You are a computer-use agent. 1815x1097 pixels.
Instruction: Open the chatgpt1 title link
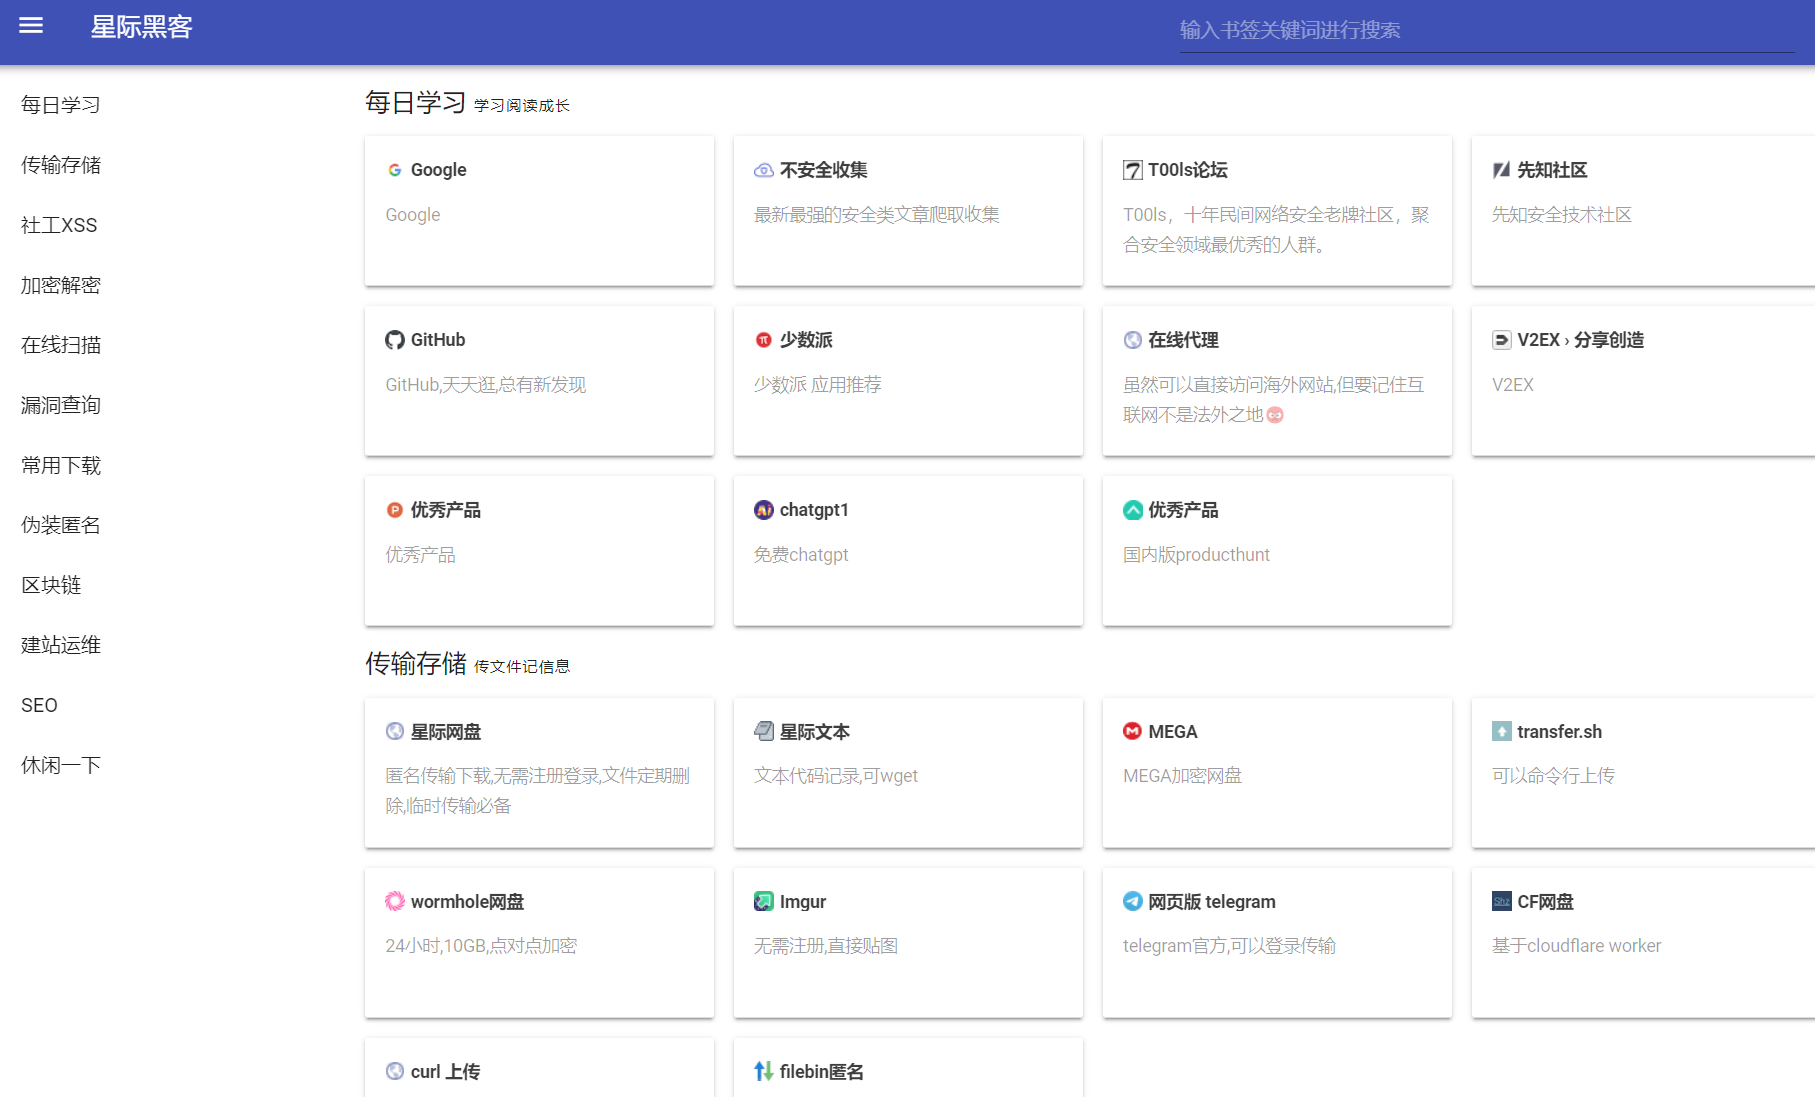point(814,510)
